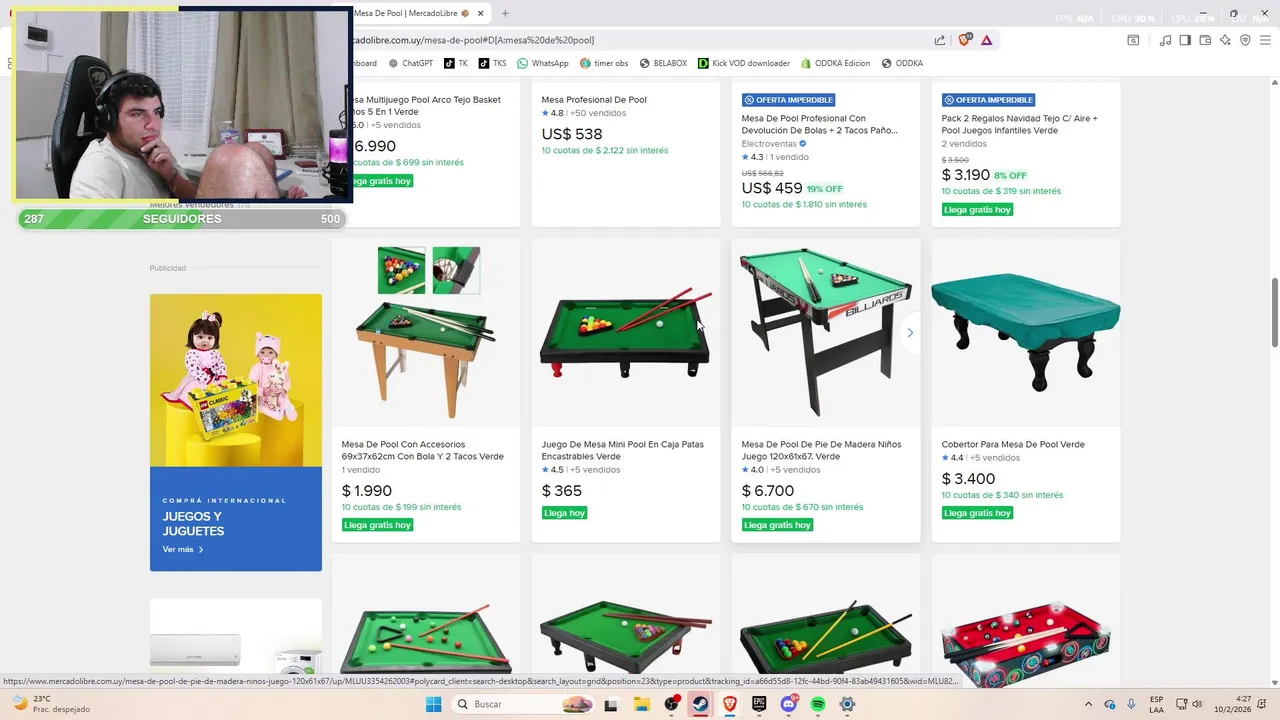Open the ChatGPT bookmark
This screenshot has height=720, width=1280.
pos(410,63)
